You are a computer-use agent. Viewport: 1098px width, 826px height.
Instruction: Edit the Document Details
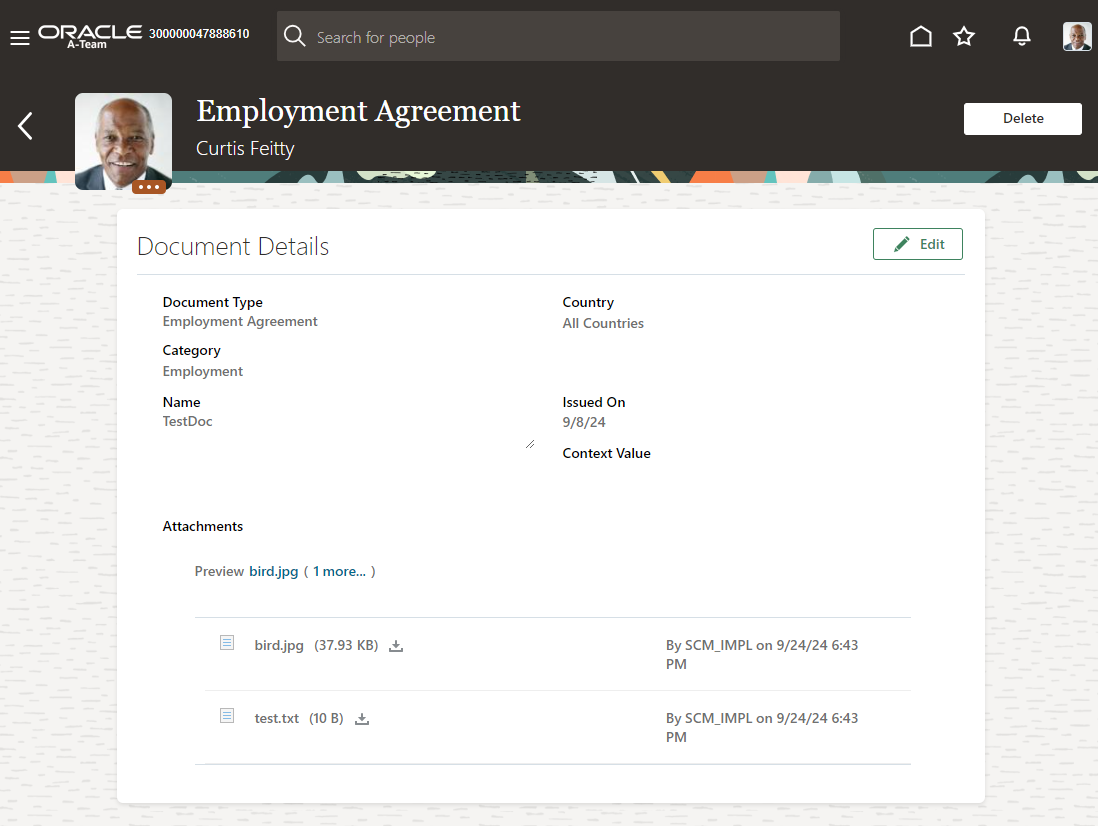point(917,244)
